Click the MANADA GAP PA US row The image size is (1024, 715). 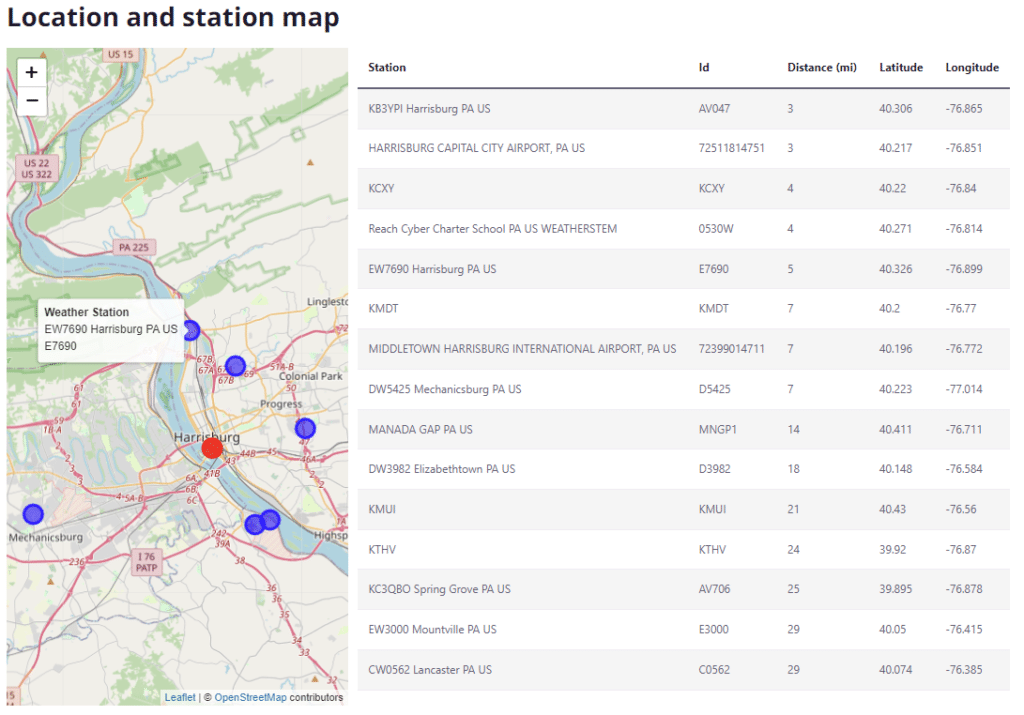click(x=420, y=429)
